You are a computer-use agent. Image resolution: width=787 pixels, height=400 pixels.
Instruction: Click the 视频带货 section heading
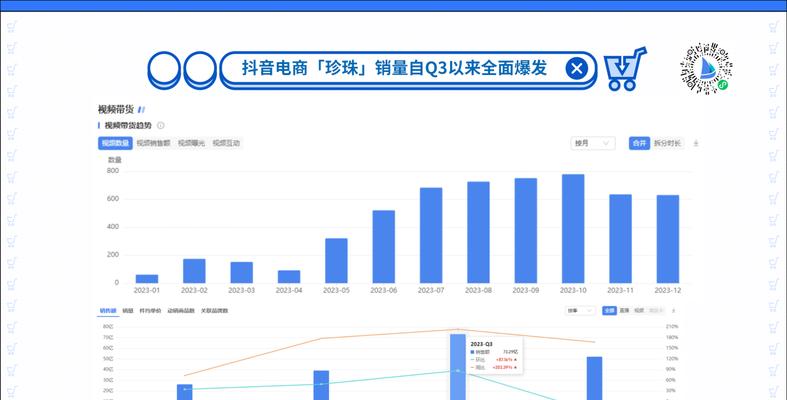115,109
